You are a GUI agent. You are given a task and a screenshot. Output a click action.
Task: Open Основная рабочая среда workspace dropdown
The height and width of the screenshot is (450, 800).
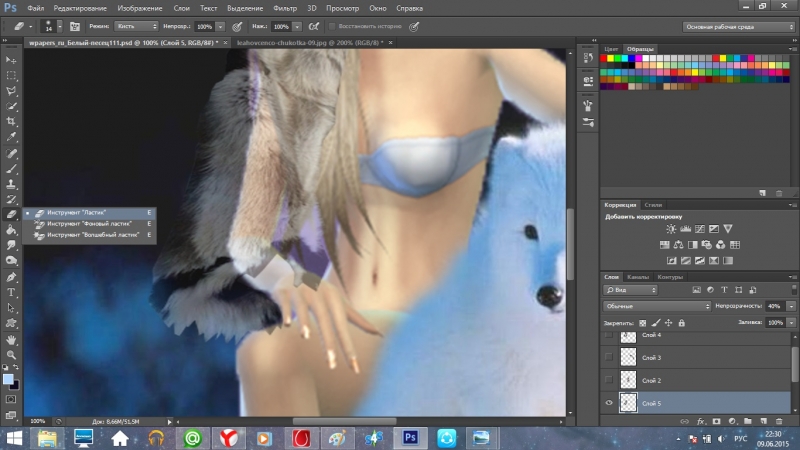point(738,27)
